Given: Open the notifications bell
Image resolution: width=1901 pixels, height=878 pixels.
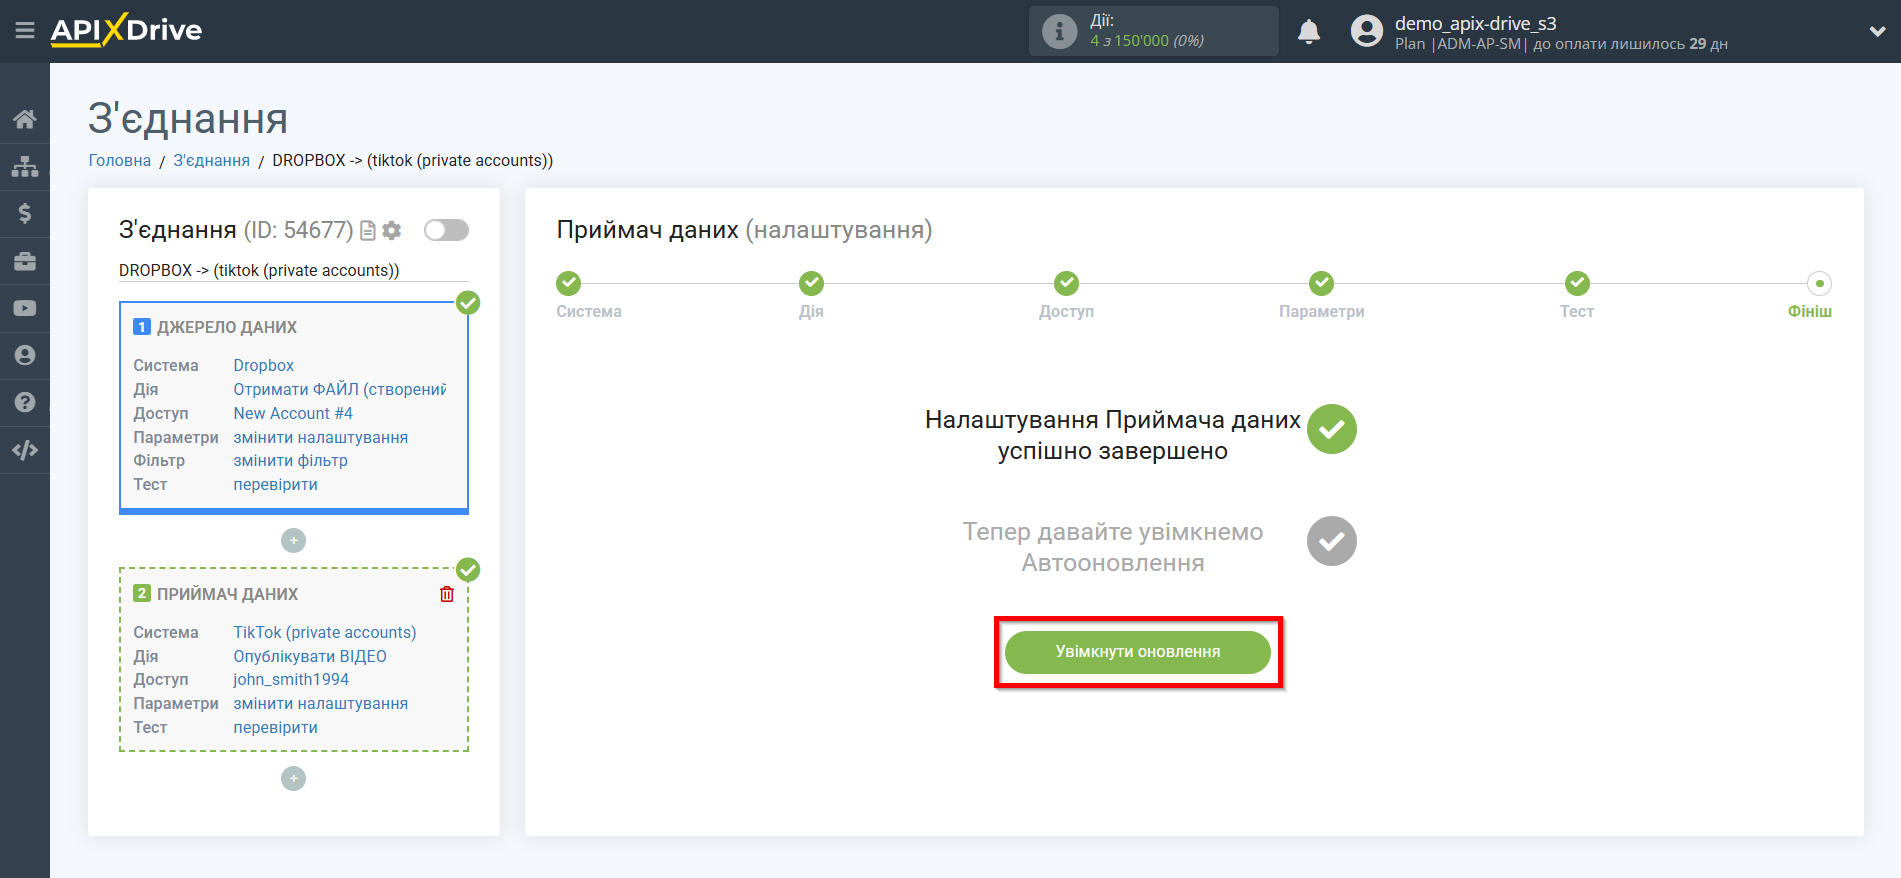Looking at the screenshot, I should [1309, 32].
